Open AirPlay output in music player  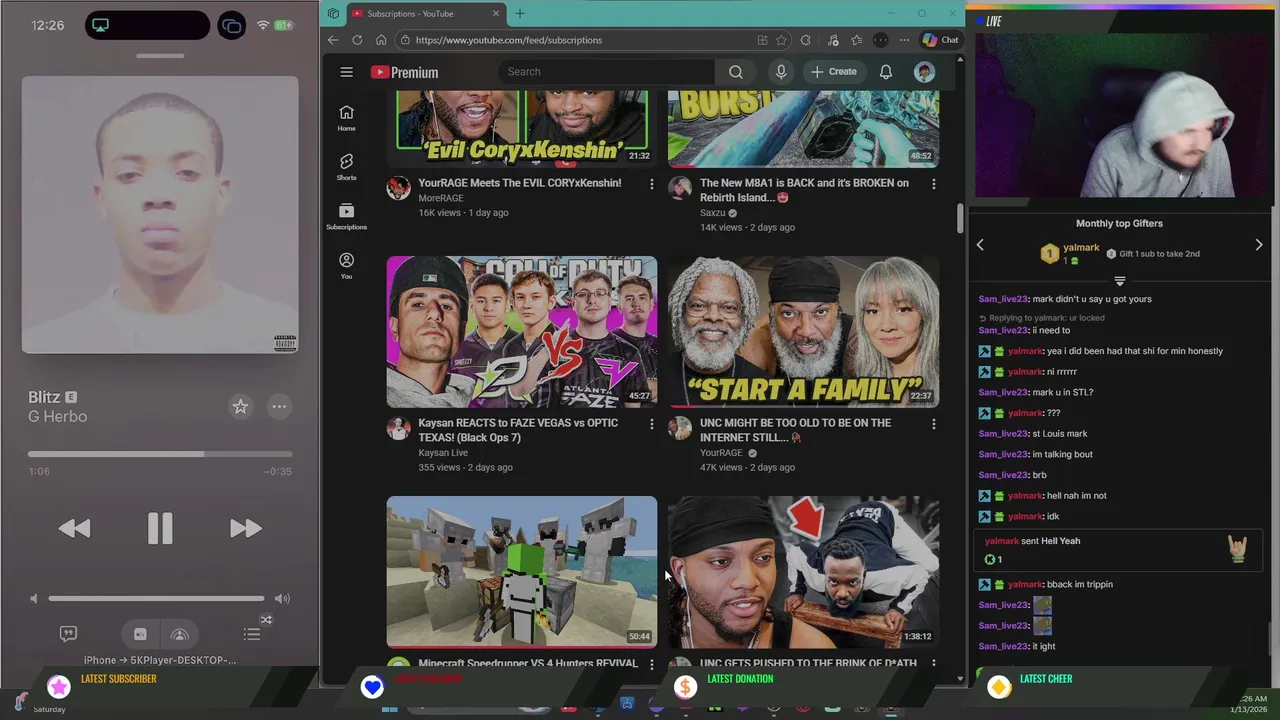click(x=180, y=634)
